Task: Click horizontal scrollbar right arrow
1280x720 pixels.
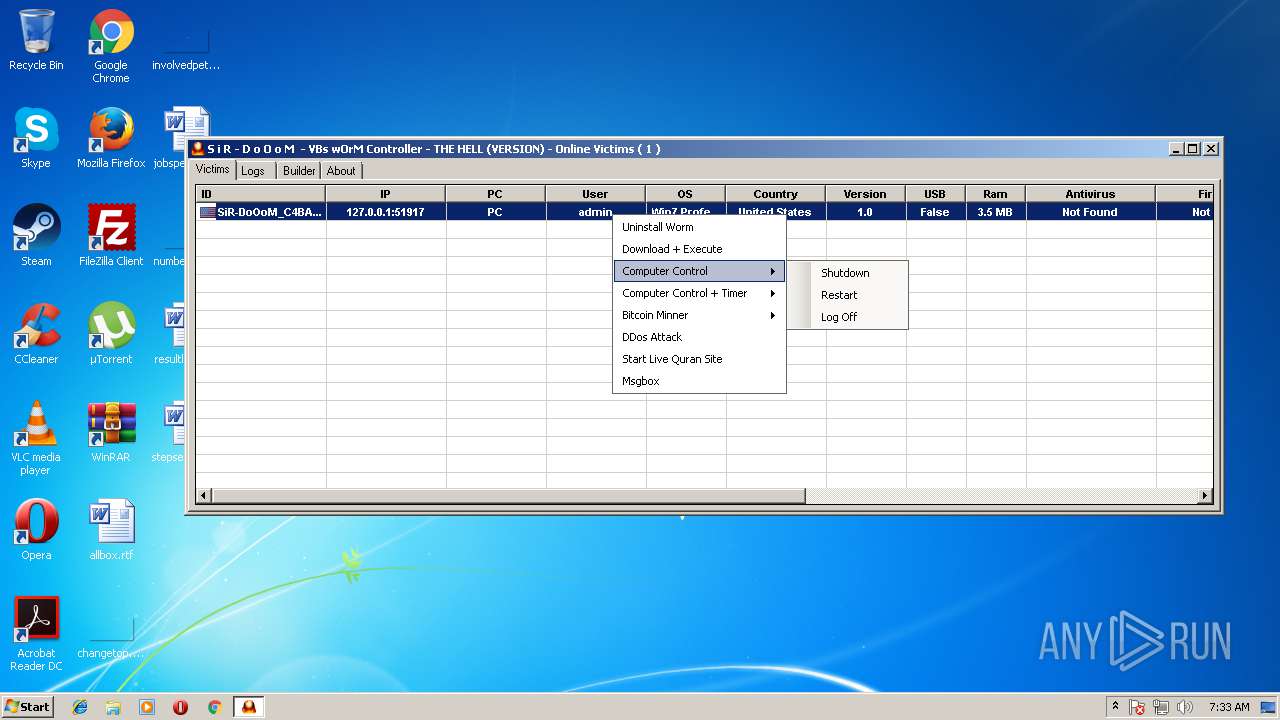Action: 1205,496
